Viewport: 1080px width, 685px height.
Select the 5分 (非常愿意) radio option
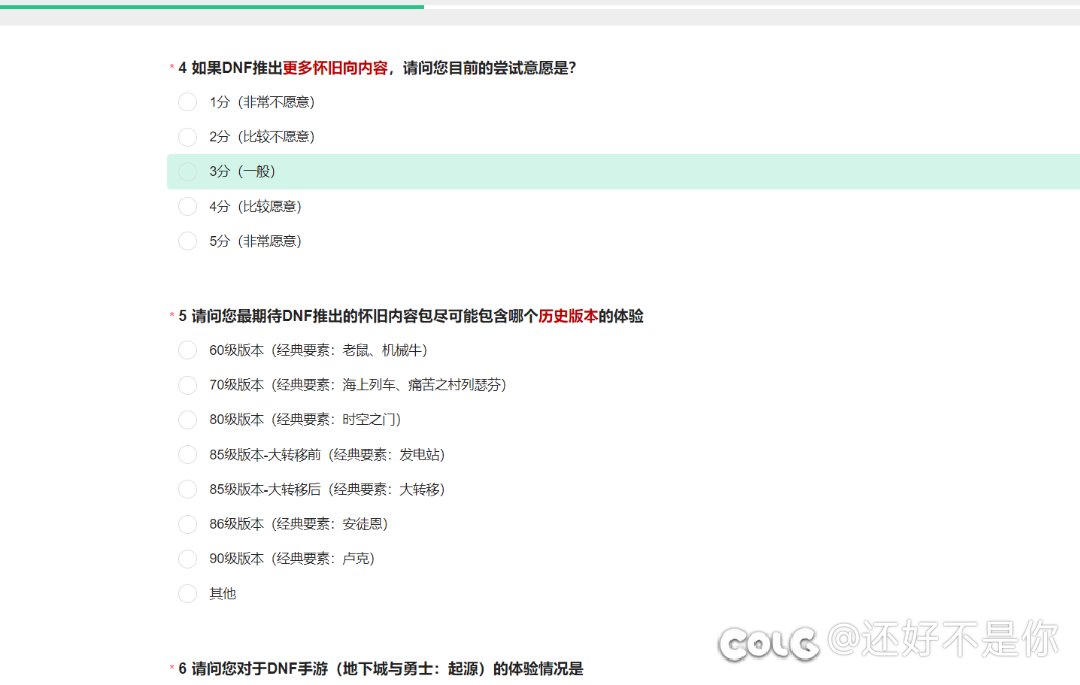[x=187, y=241]
